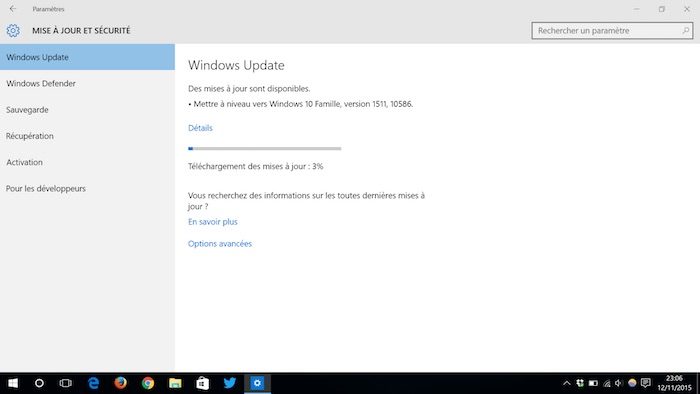Viewport: 700px width, 394px height.
Task: Follow the En savoir plus link
Action: click(x=212, y=222)
